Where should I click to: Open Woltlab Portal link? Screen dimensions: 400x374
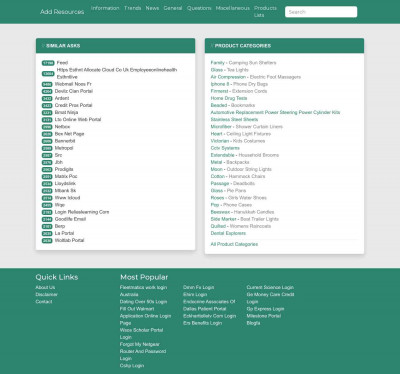(69, 240)
